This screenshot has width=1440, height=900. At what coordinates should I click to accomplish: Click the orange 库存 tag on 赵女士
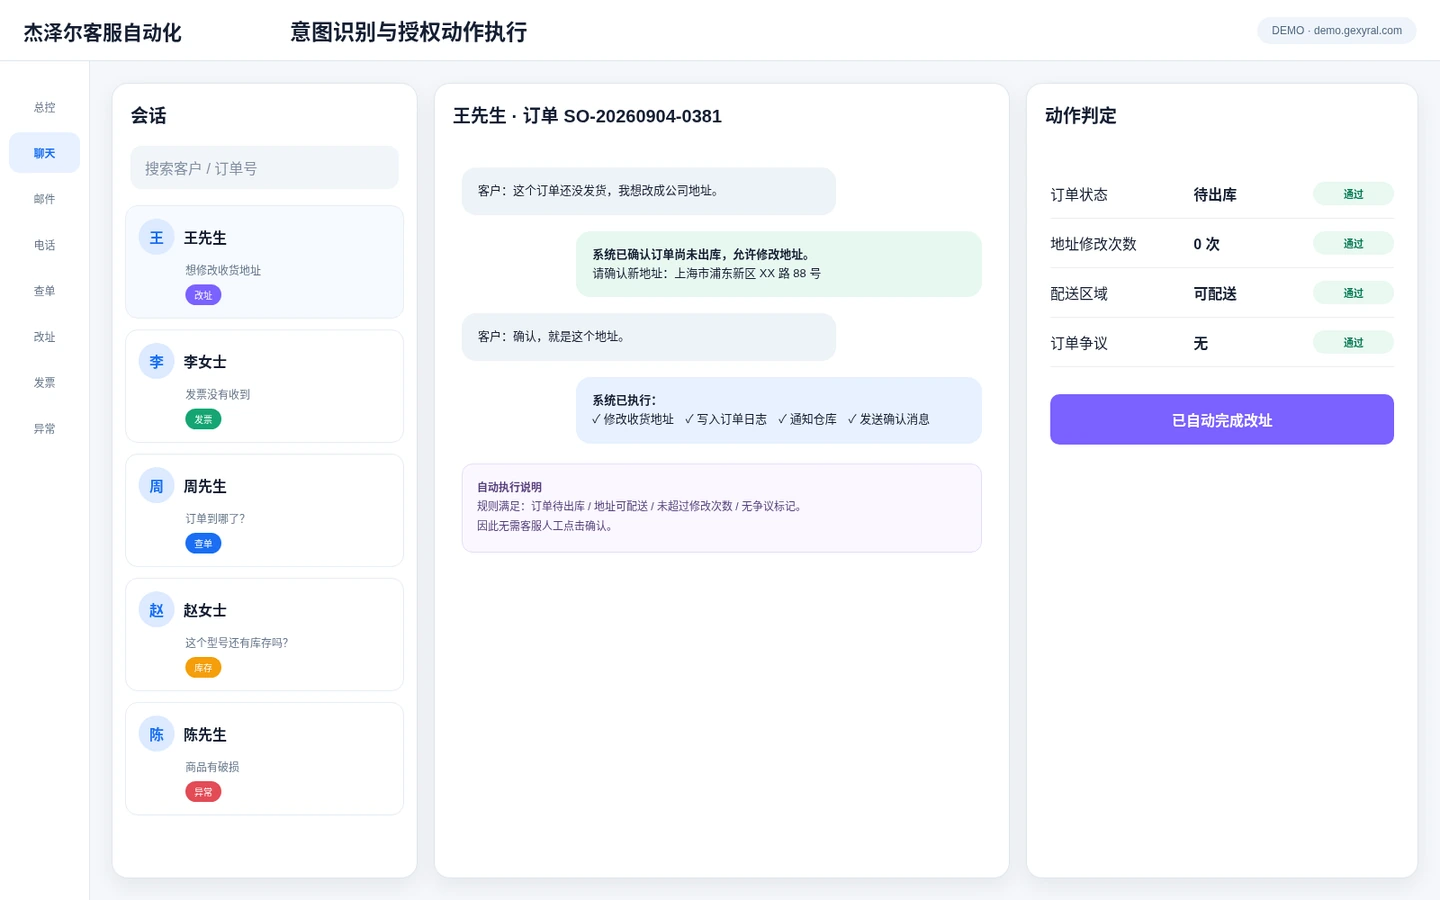203,667
